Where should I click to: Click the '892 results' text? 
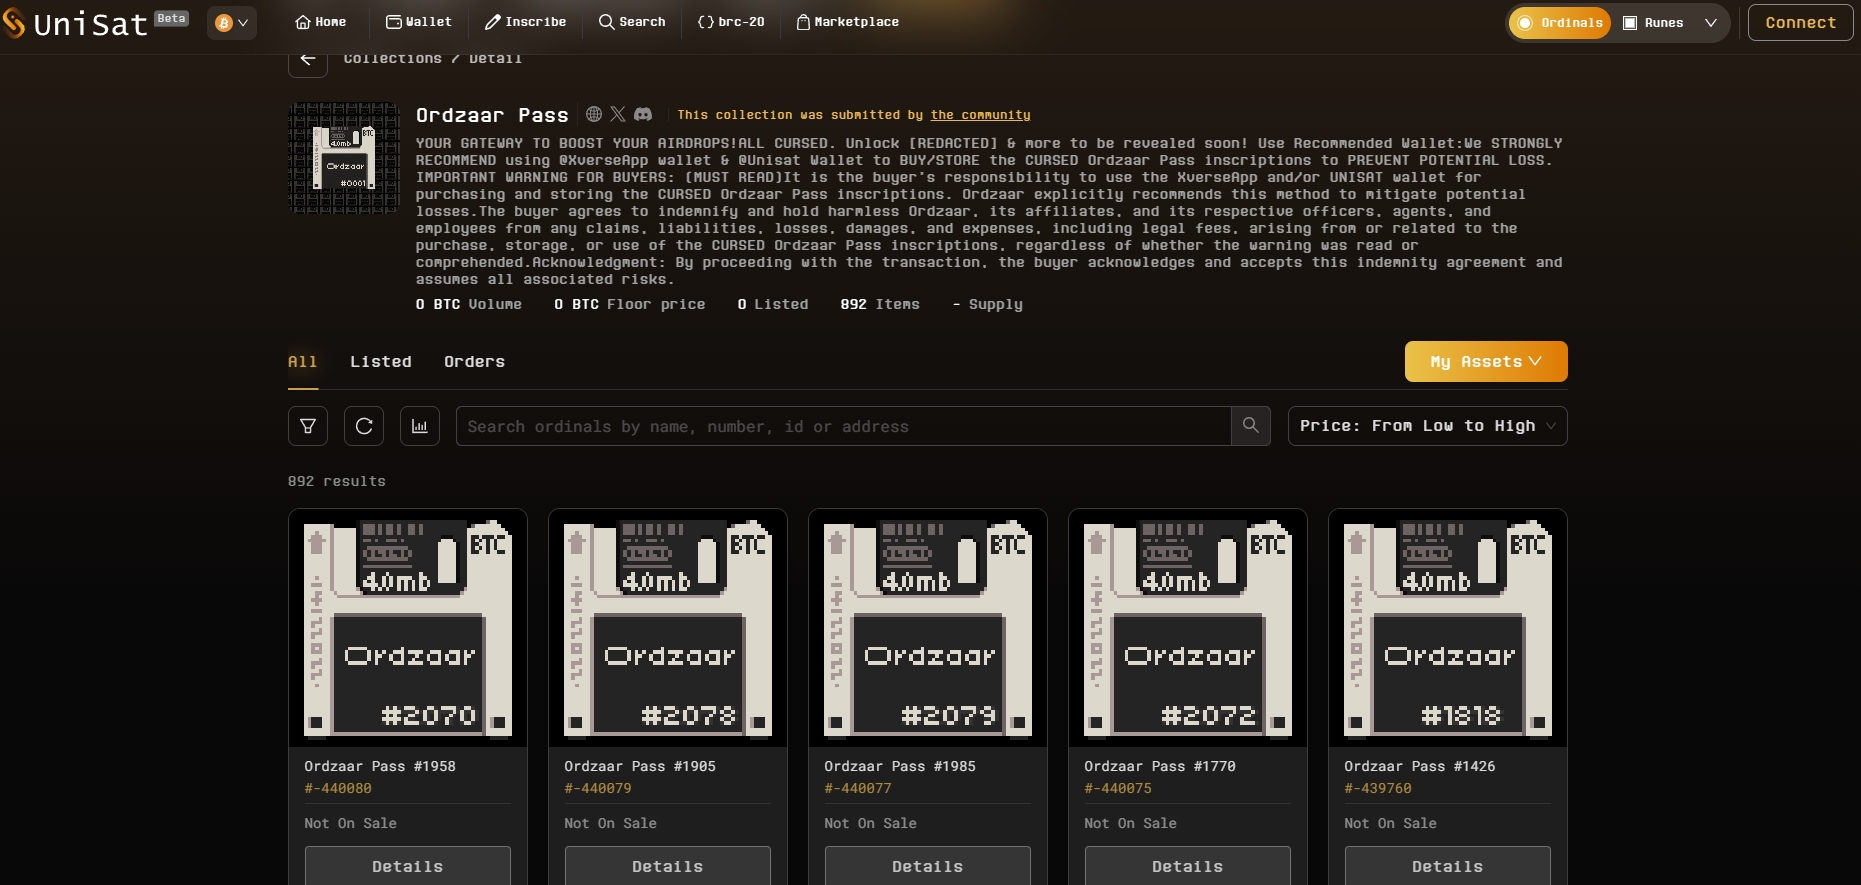pyautogui.click(x=337, y=481)
